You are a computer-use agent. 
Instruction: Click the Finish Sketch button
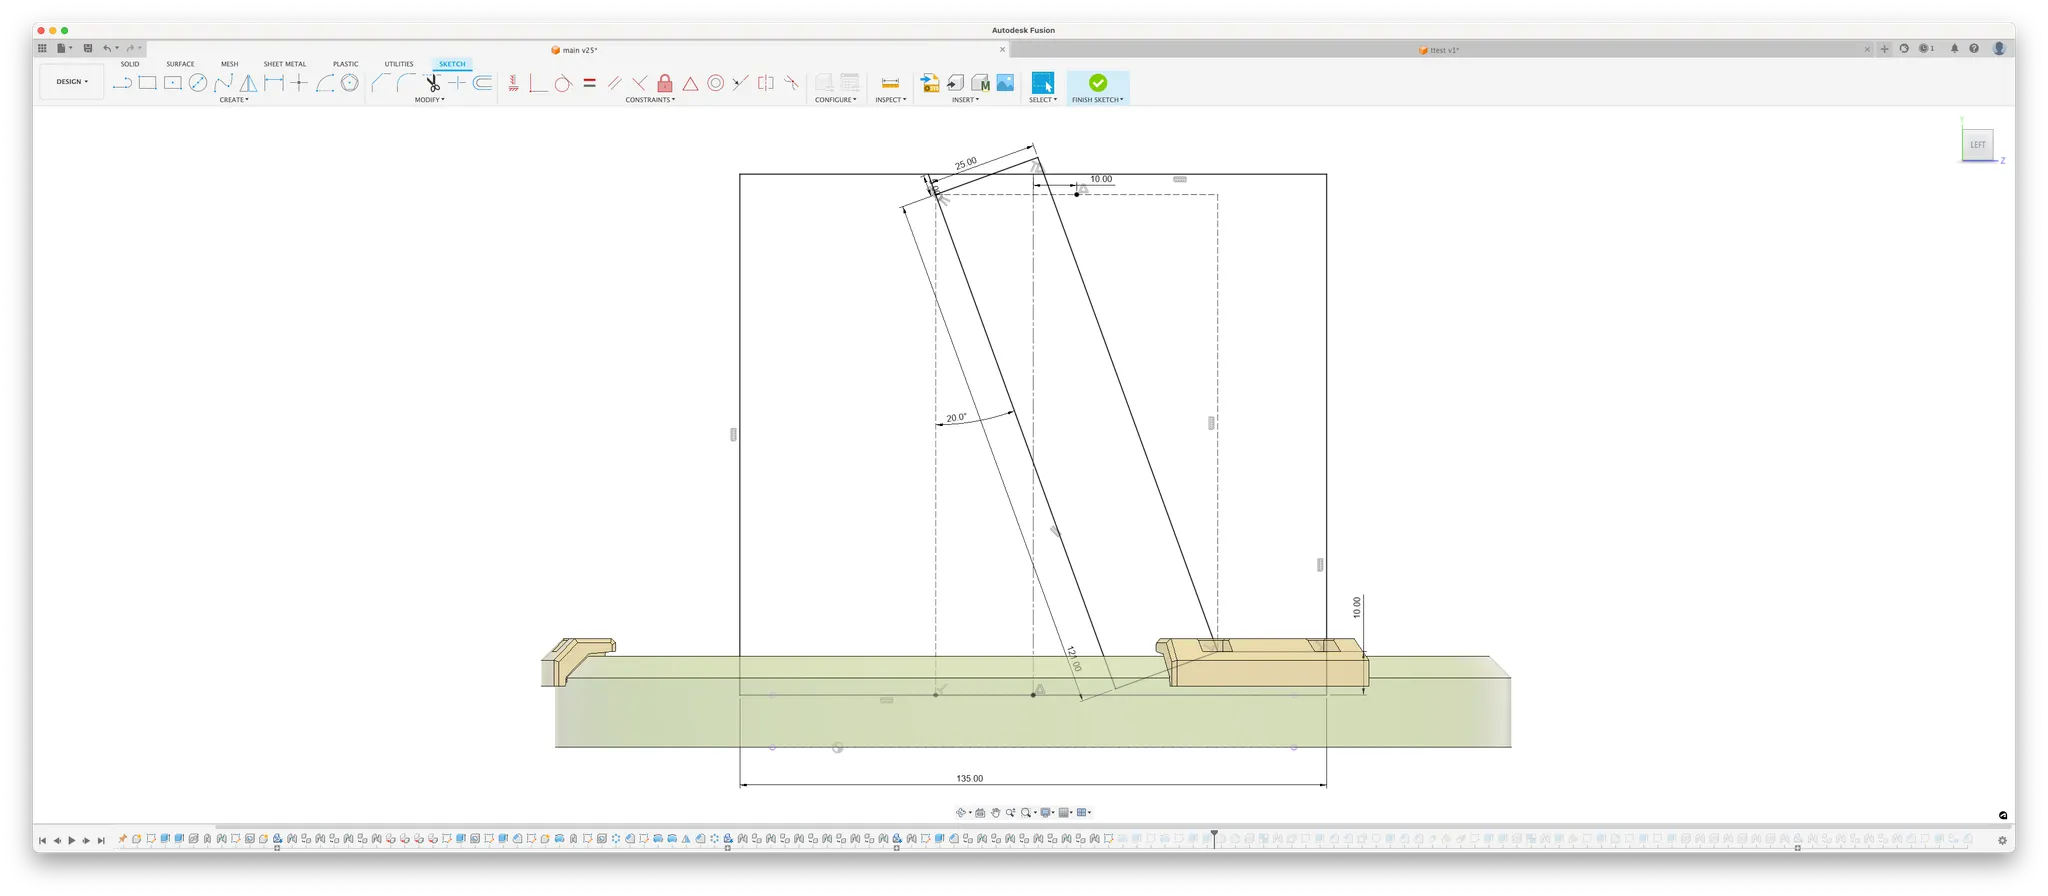point(1097,84)
